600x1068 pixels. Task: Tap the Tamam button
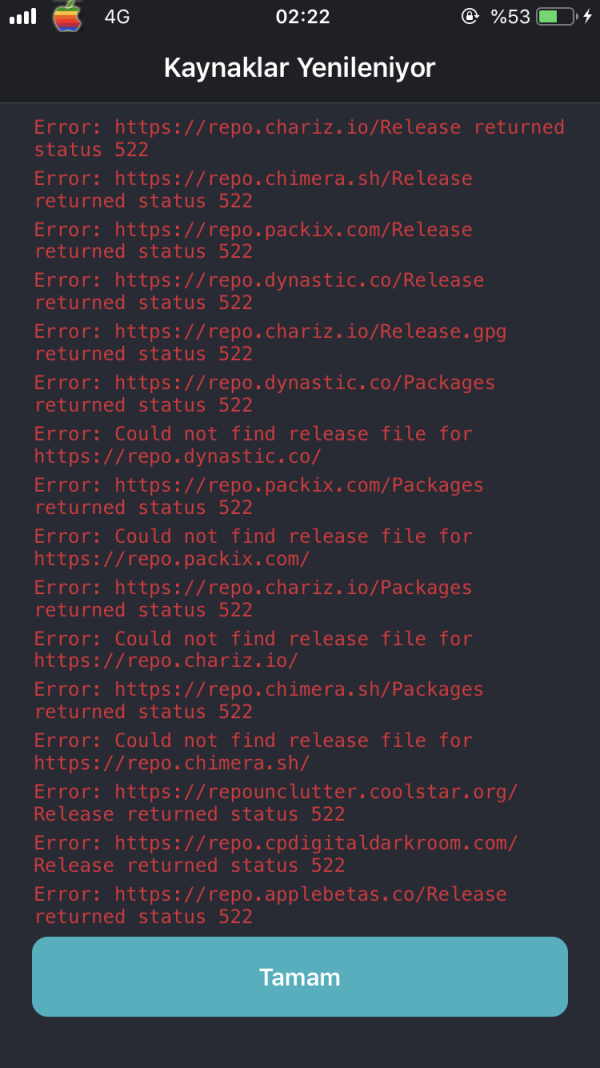coord(300,977)
